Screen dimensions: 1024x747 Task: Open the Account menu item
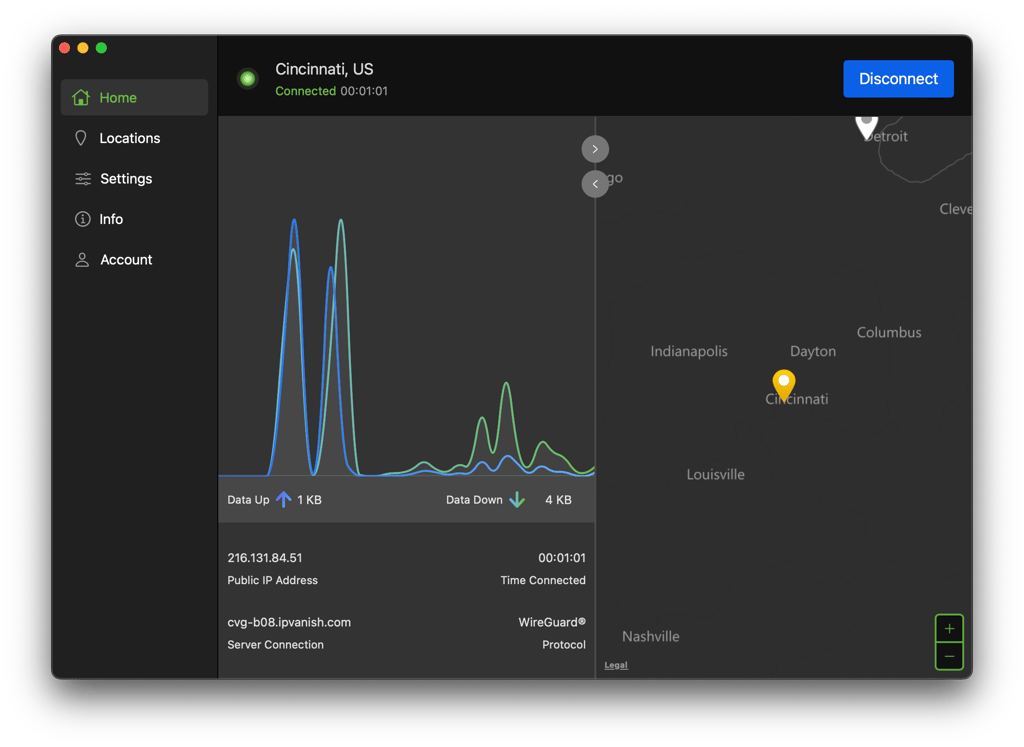(x=135, y=259)
